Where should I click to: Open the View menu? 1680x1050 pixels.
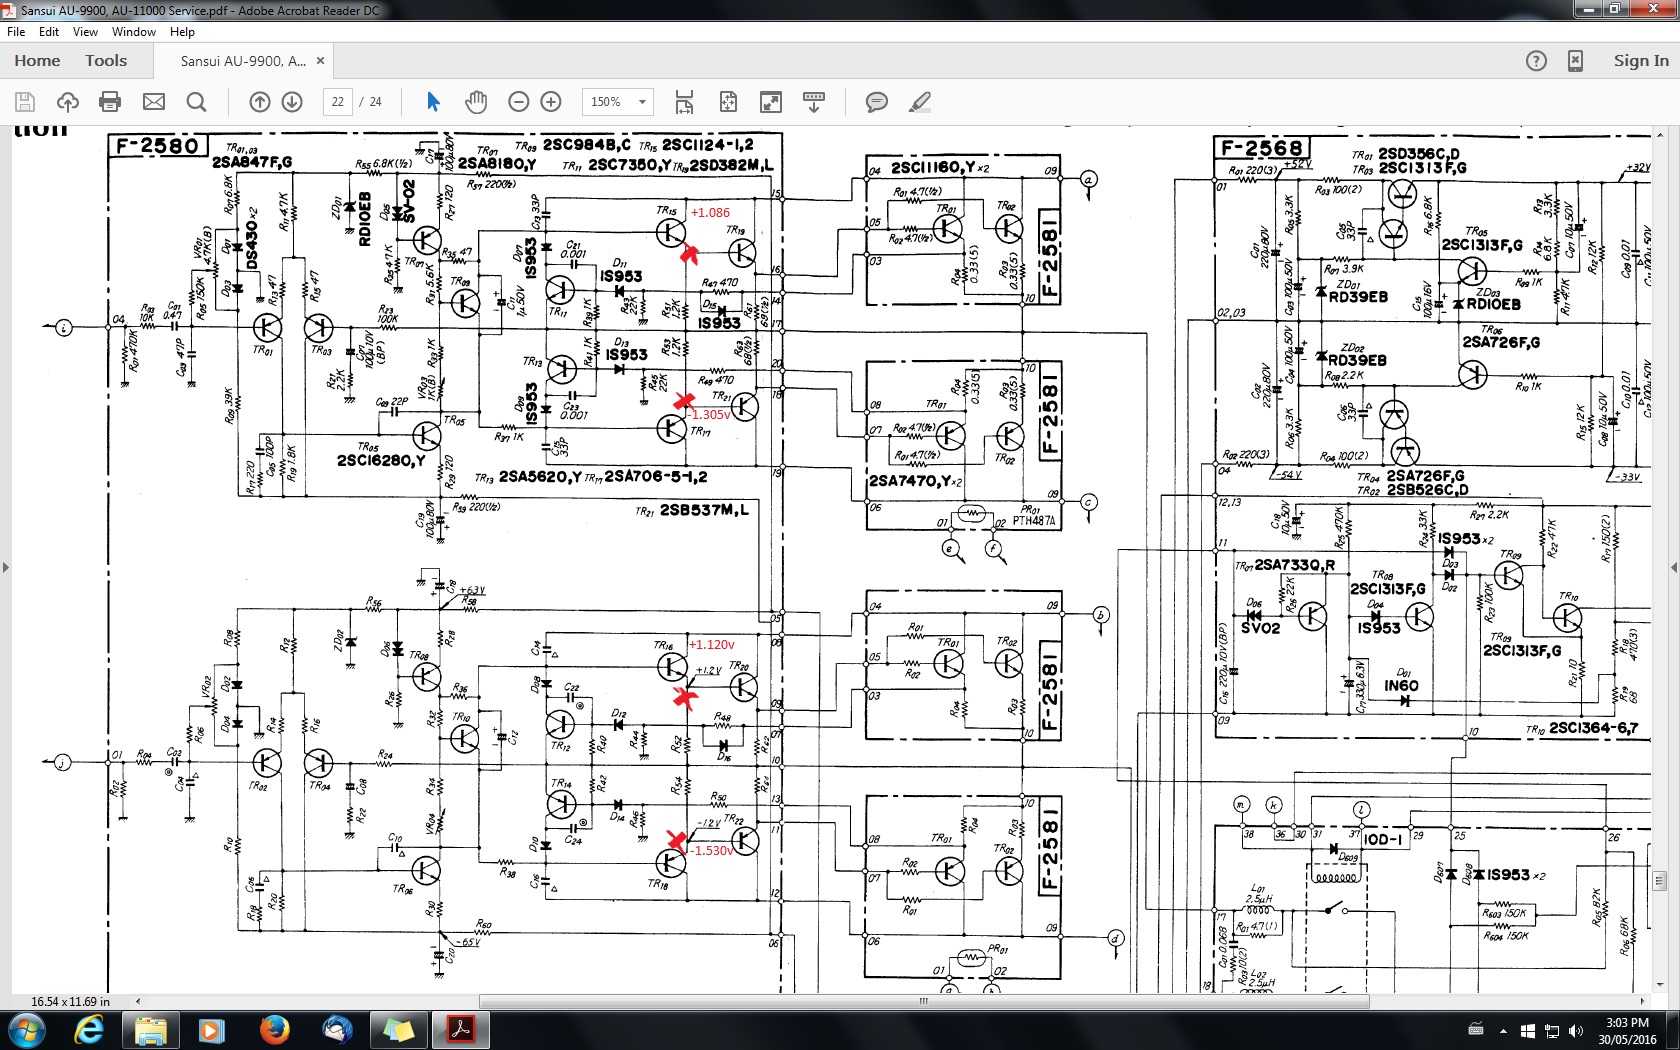85,32
